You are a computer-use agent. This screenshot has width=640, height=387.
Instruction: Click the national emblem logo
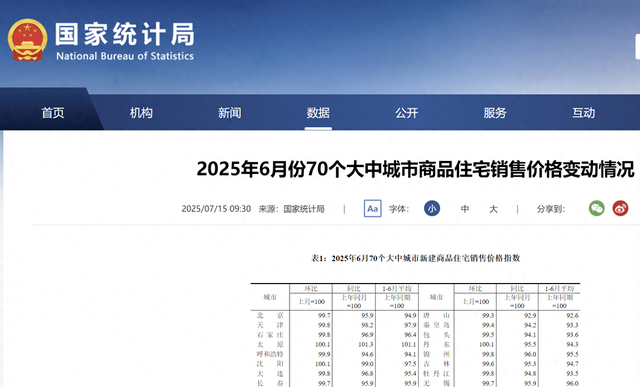pyautogui.click(x=27, y=40)
